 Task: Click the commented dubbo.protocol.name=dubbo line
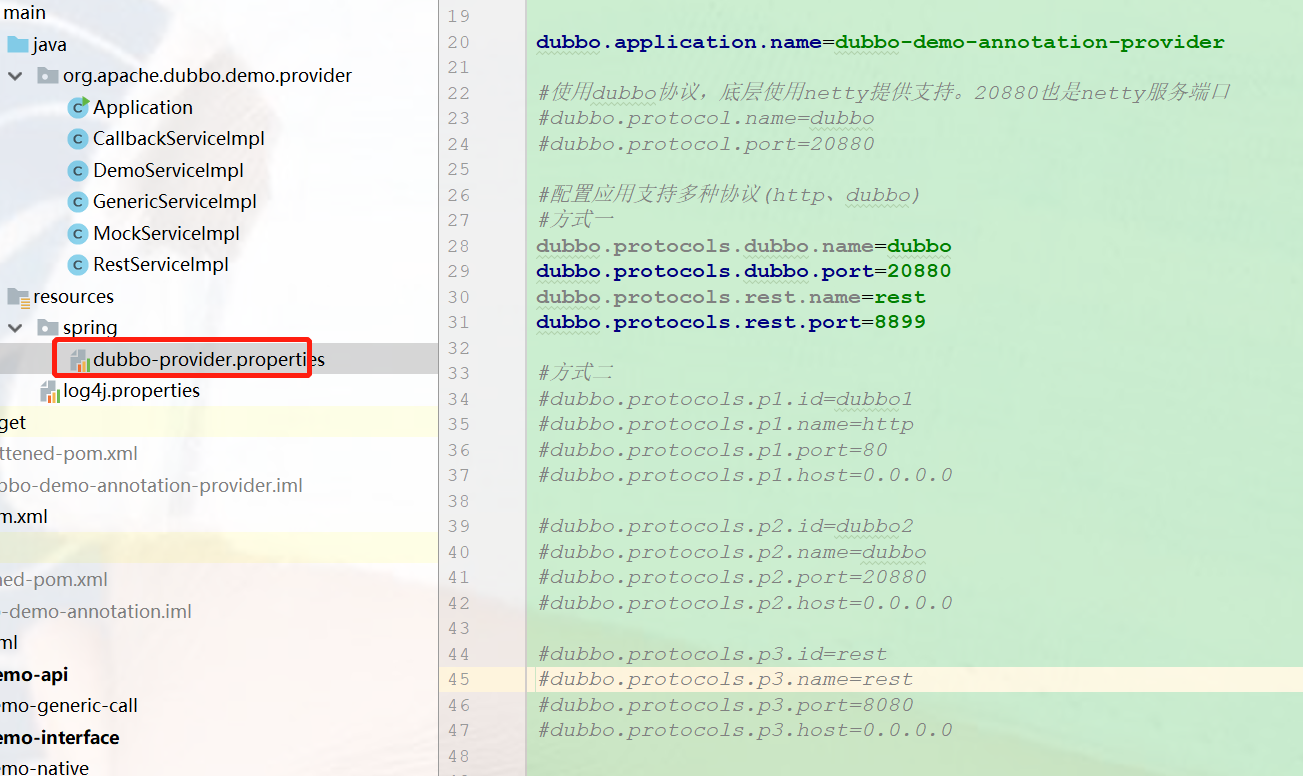point(706,118)
